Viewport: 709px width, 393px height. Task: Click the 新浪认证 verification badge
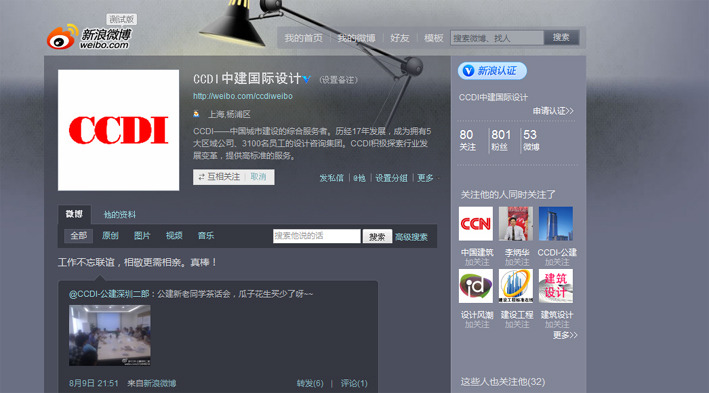[x=492, y=71]
